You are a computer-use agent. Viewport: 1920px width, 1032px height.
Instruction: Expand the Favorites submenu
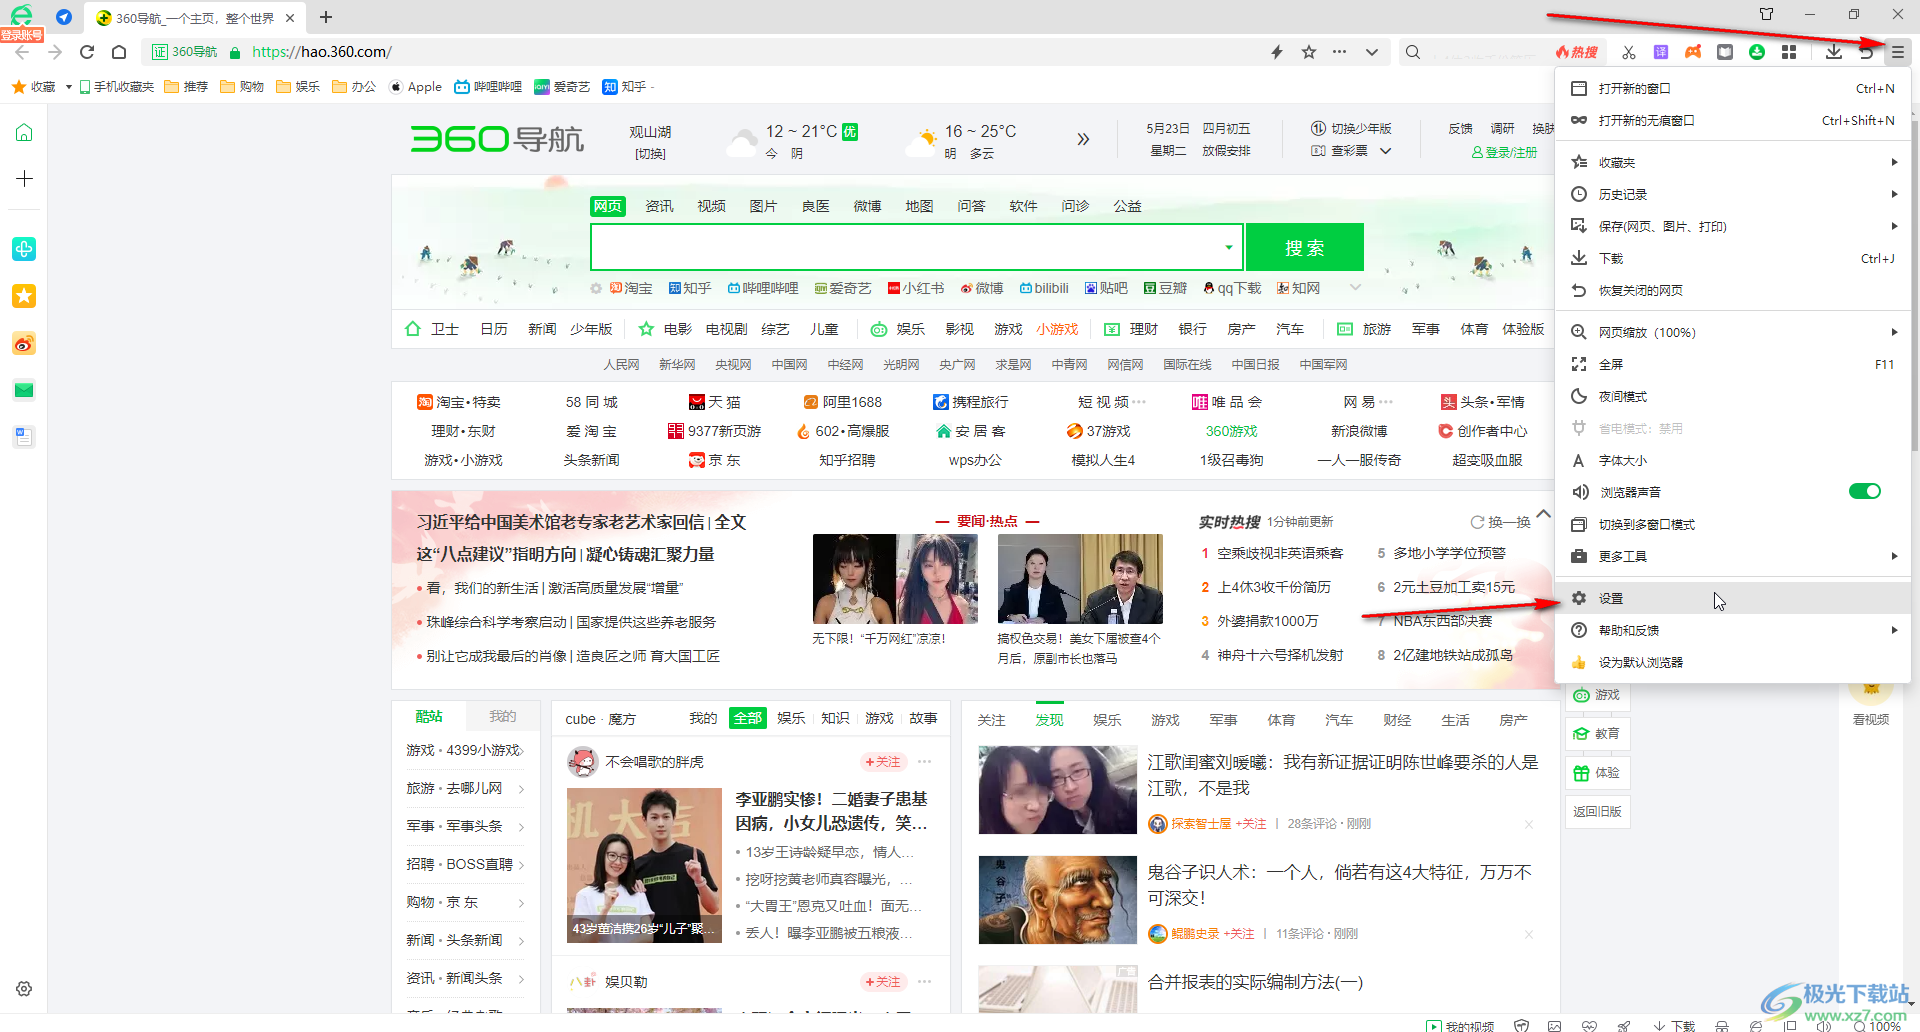pos(1733,162)
